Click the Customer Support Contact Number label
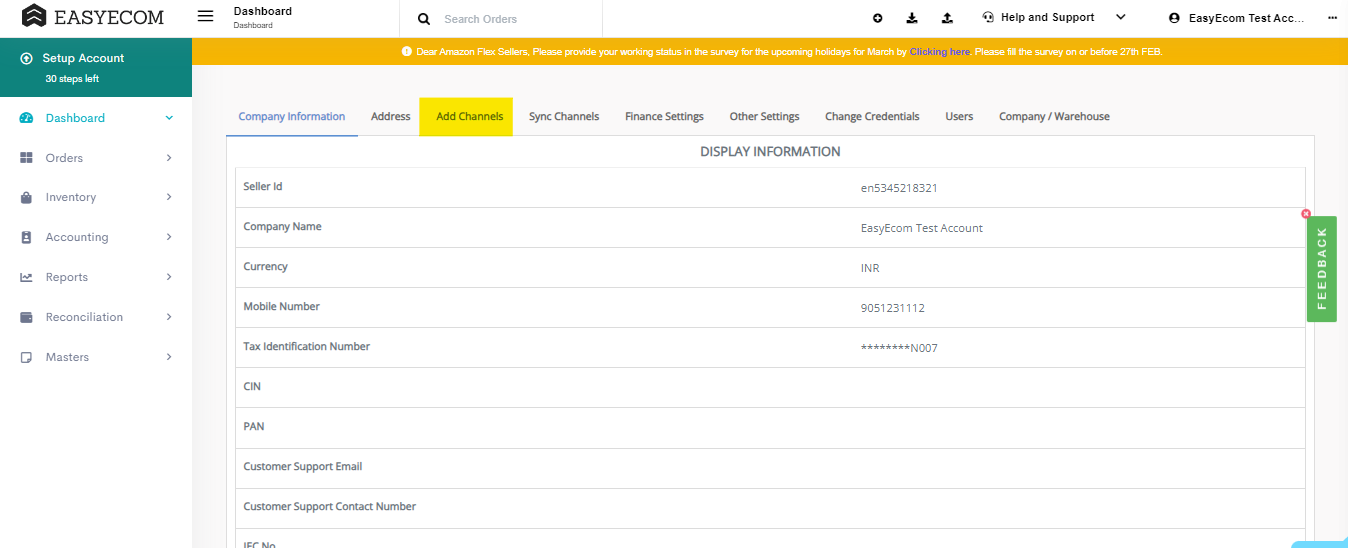The width and height of the screenshot is (1348, 548). point(330,507)
